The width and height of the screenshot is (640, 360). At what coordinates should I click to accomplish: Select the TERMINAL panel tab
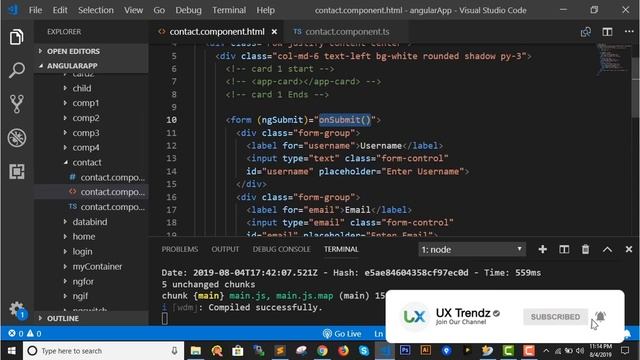341,249
